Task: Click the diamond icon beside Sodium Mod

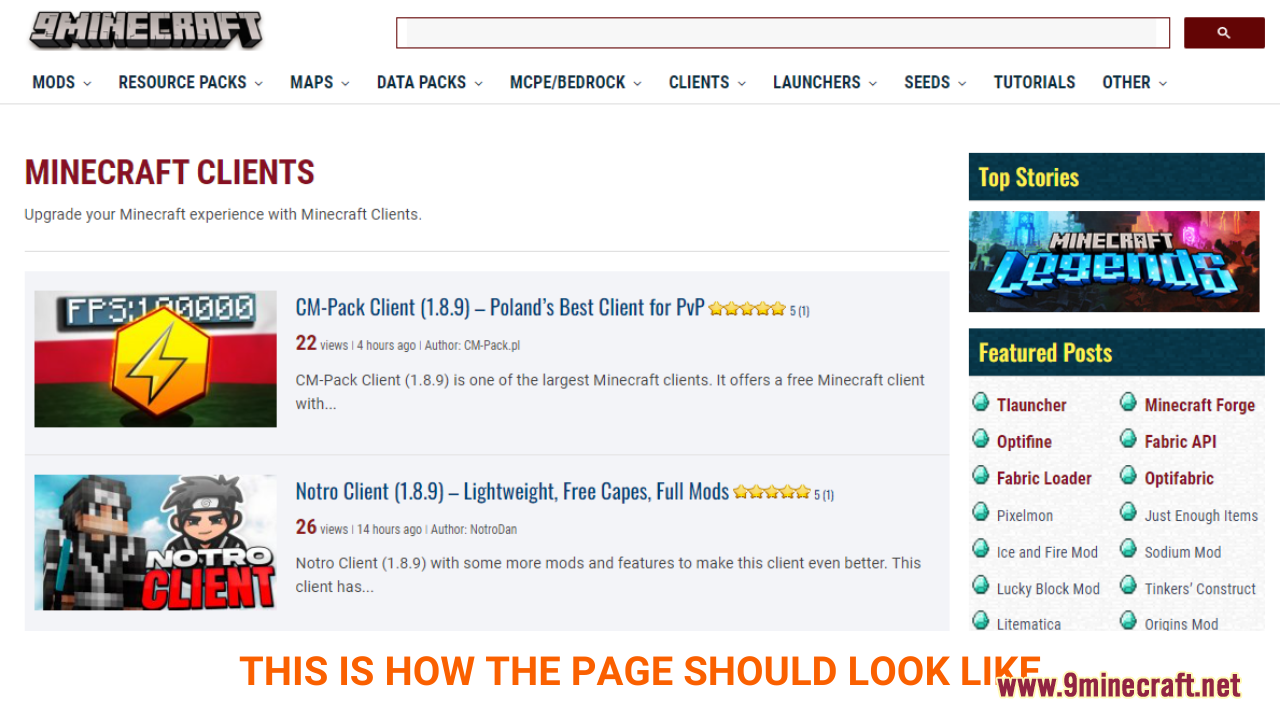Action: pos(1128,549)
